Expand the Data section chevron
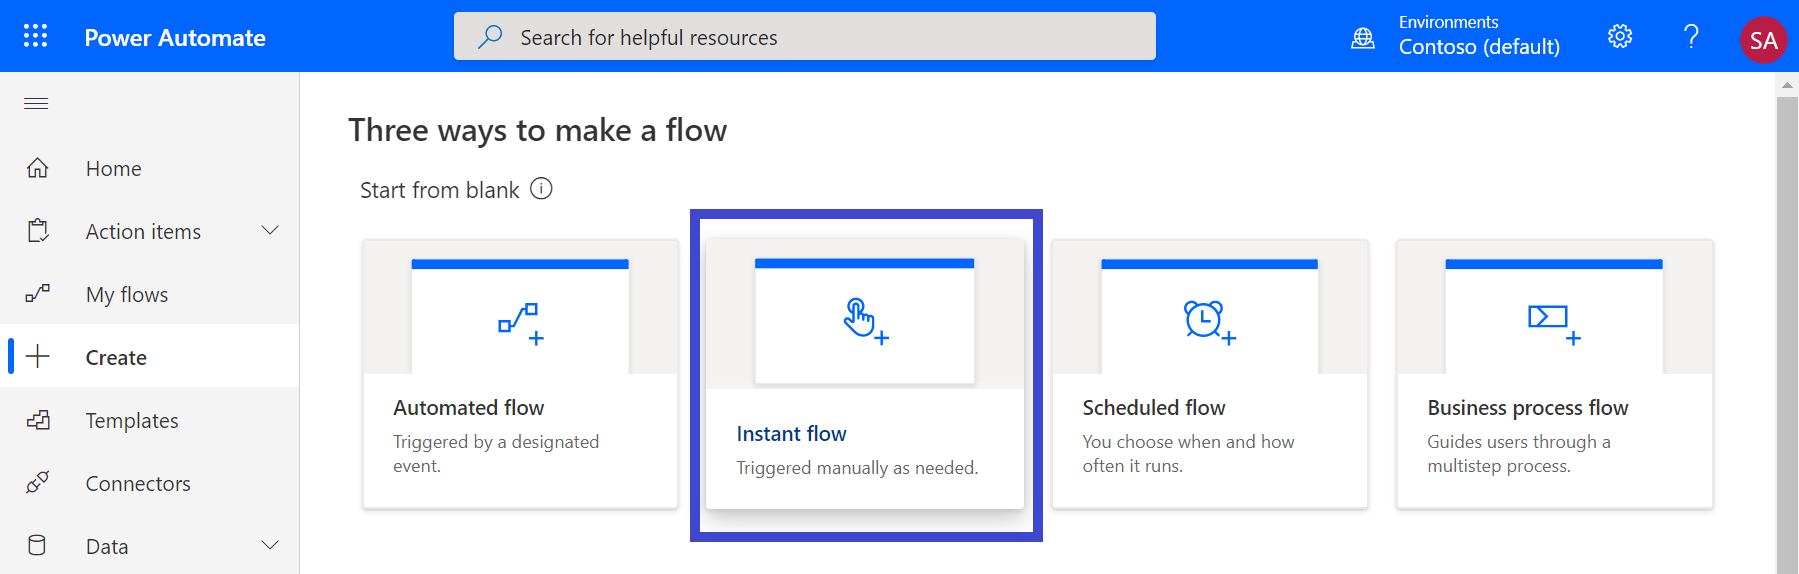Screen dimensions: 1799x574 click(270, 545)
